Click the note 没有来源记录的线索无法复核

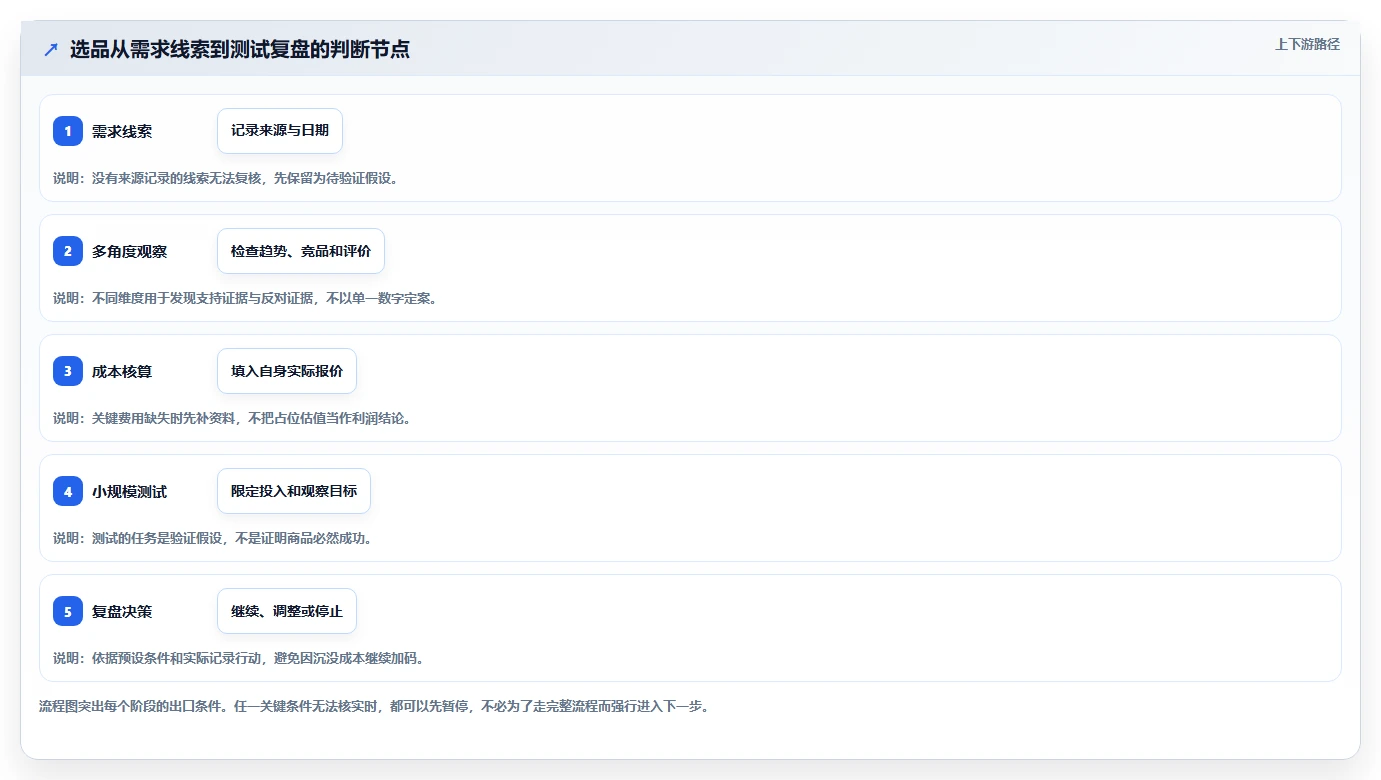point(176,178)
